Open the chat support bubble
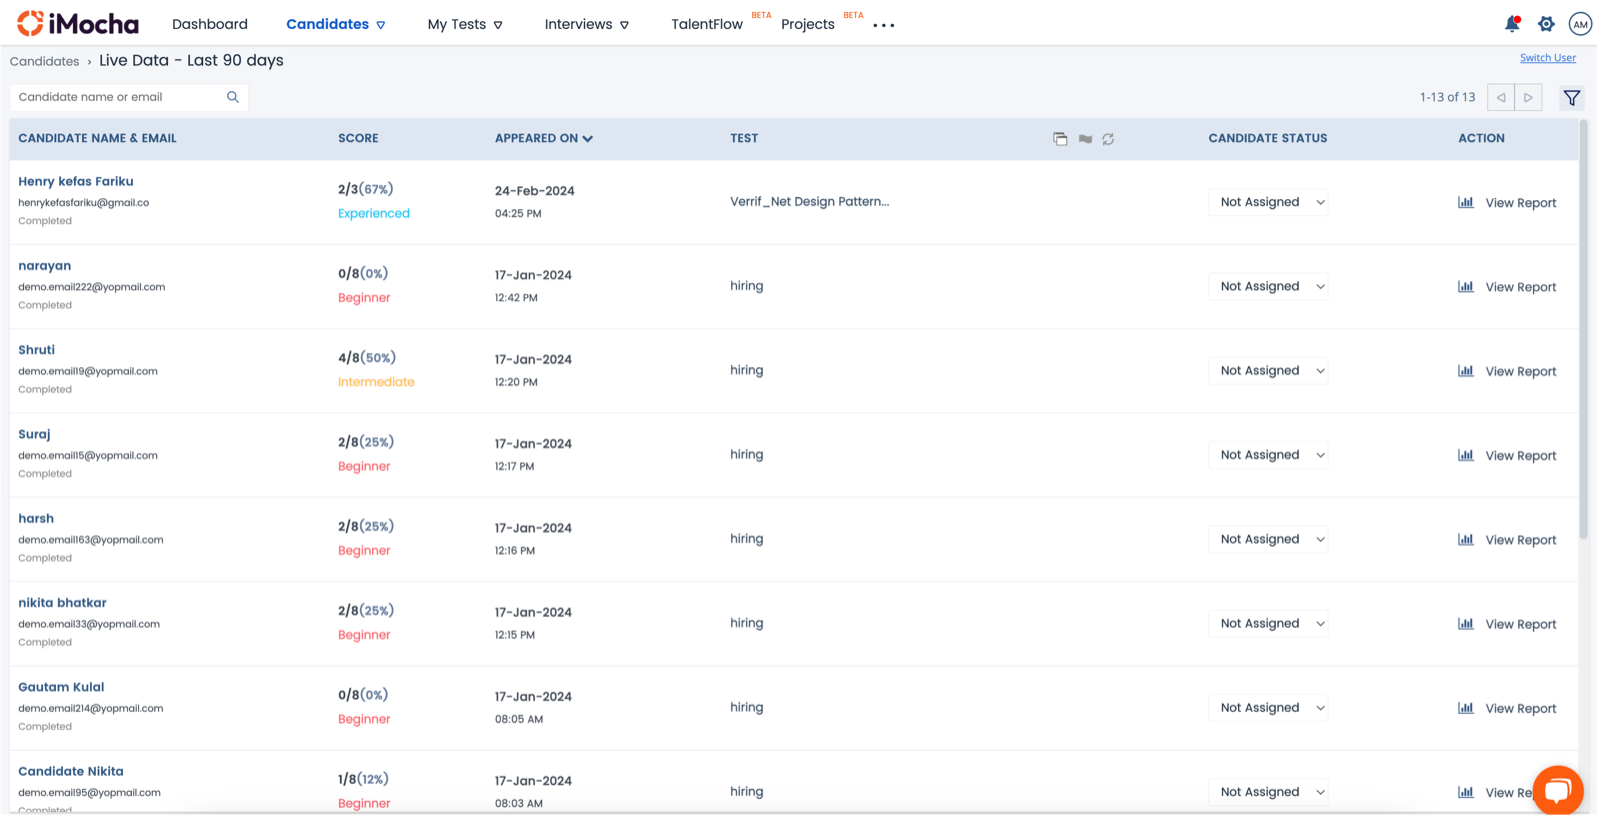Screen dimensions: 1601x818 pos(1556,791)
